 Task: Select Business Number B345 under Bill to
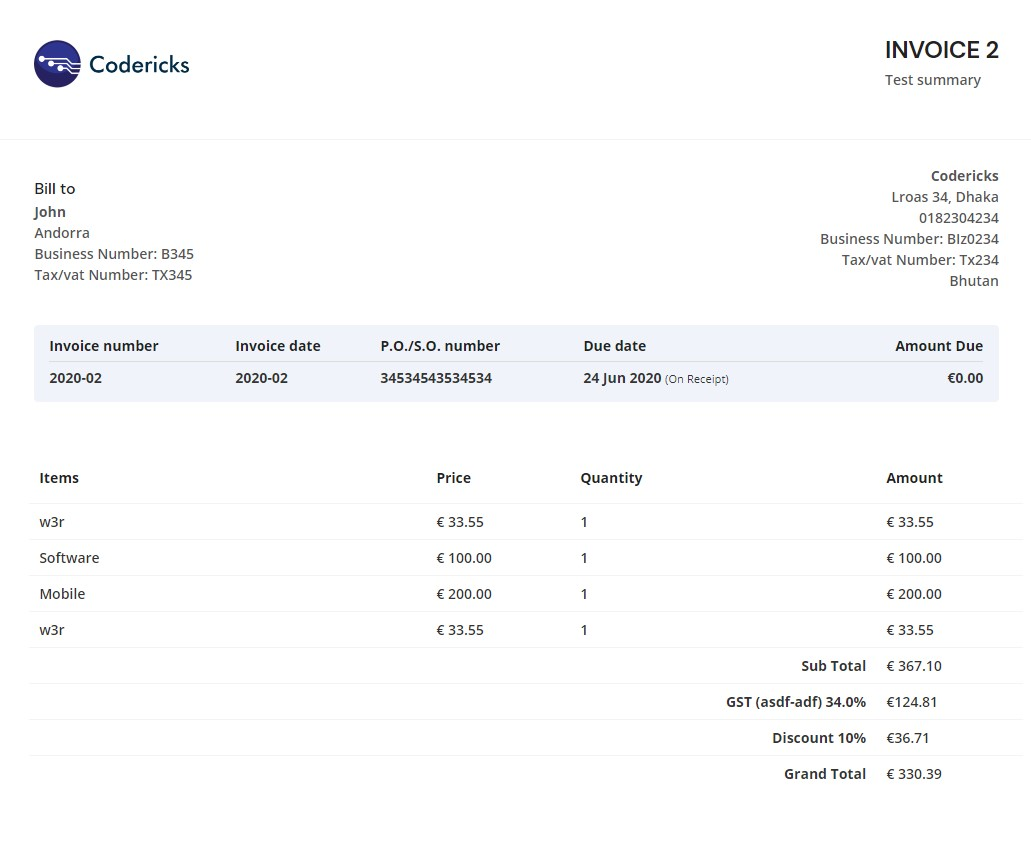click(x=114, y=254)
